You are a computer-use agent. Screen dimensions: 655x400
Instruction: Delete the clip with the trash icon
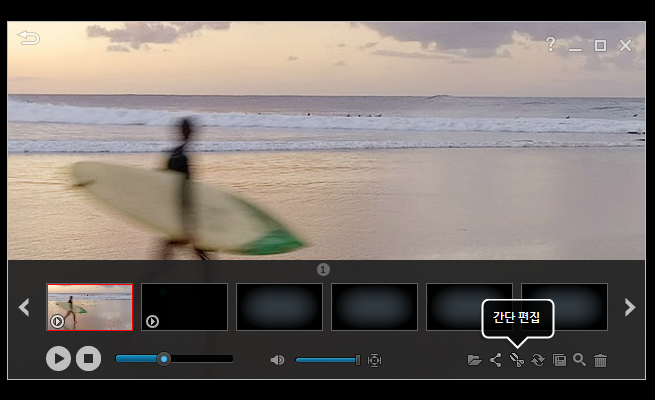point(600,360)
